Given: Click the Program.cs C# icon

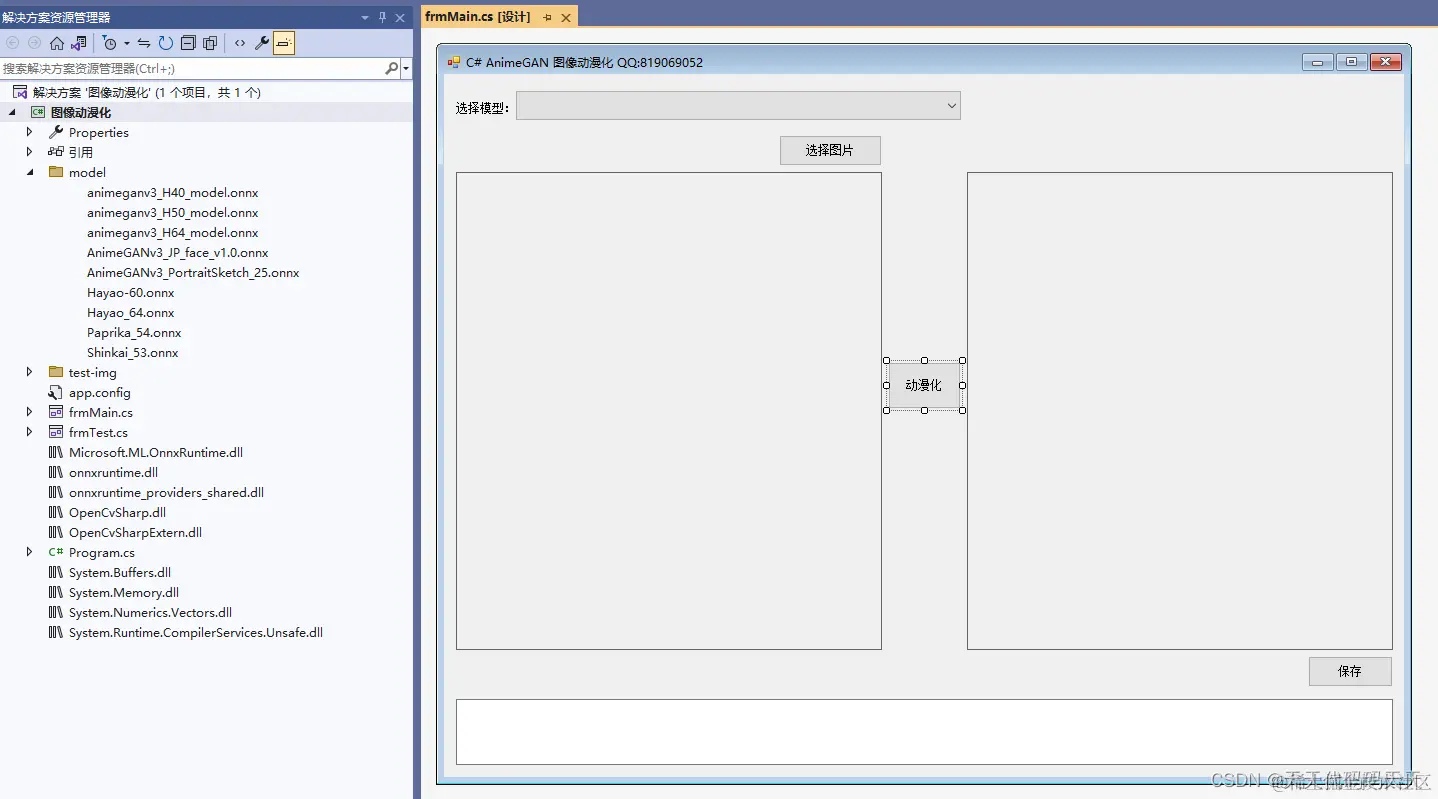Looking at the screenshot, I should pyautogui.click(x=56, y=552).
